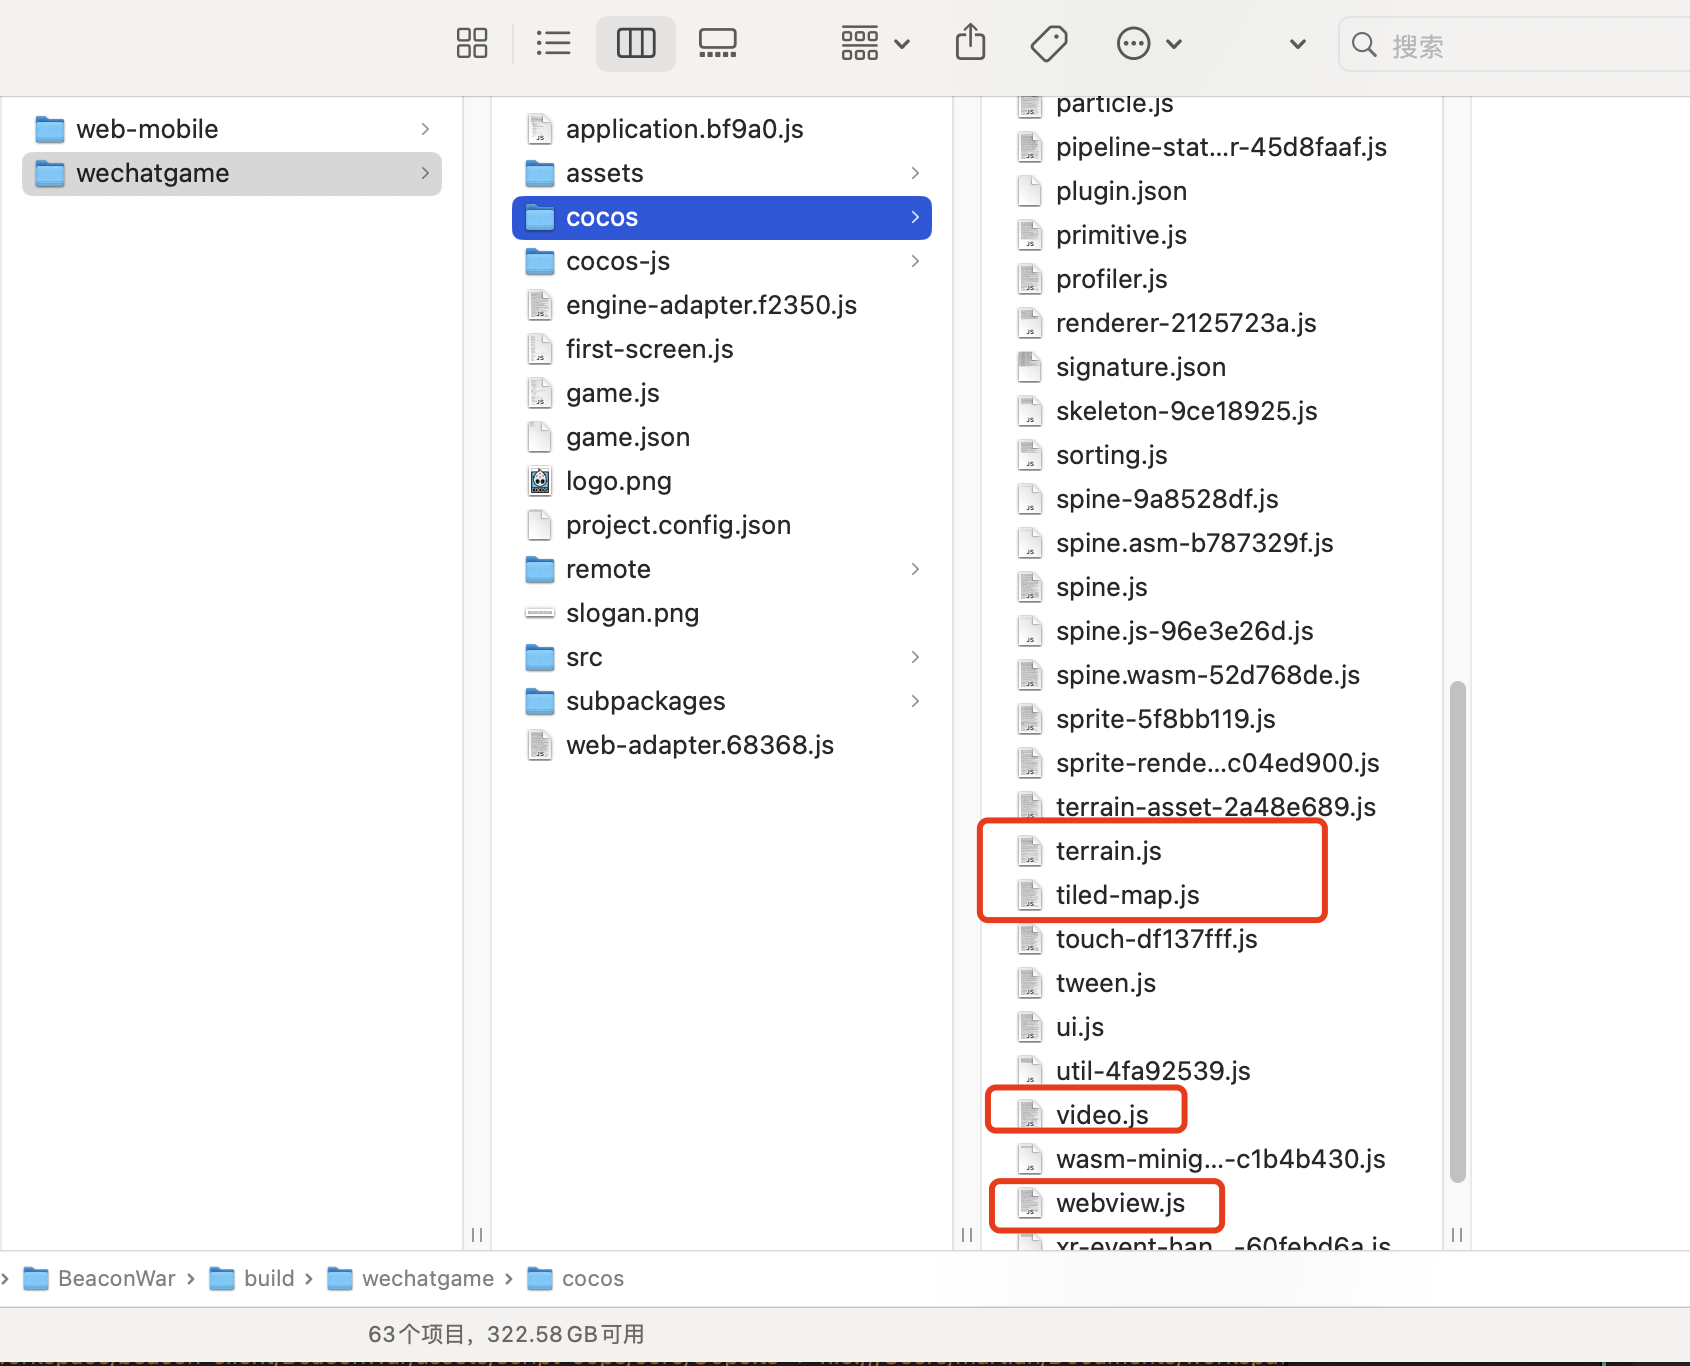
Task: Click the game.json file icon
Action: click(540, 437)
